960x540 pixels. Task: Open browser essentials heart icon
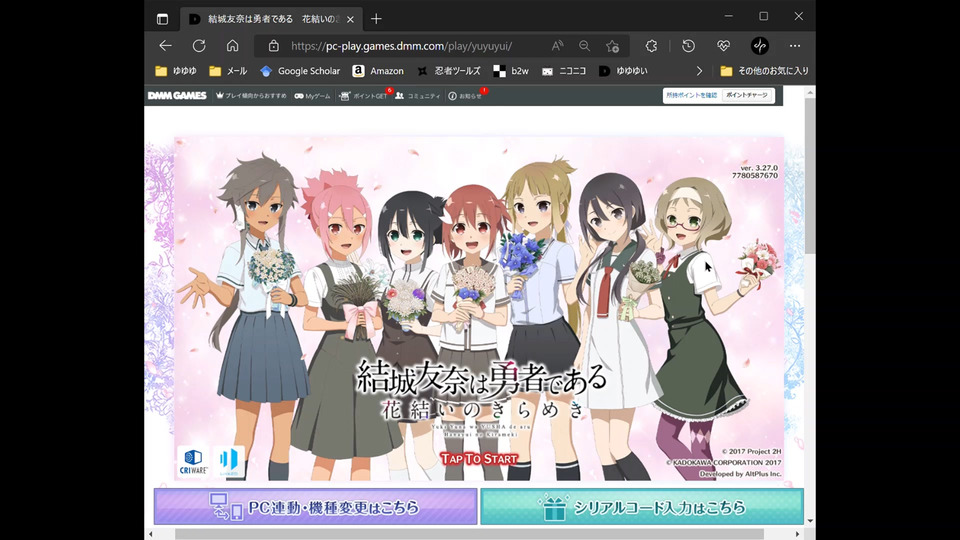click(x=724, y=46)
